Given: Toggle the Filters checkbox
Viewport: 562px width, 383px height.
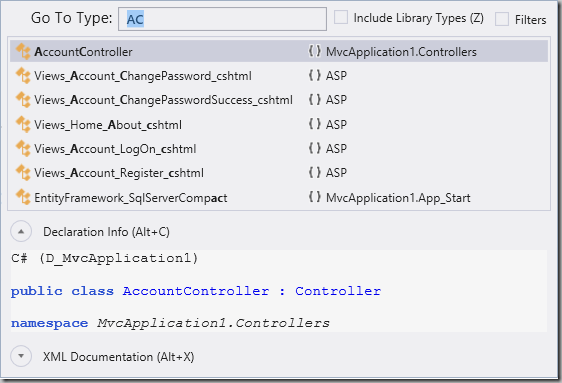Looking at the screenshot, I should [x=502, y=19].
